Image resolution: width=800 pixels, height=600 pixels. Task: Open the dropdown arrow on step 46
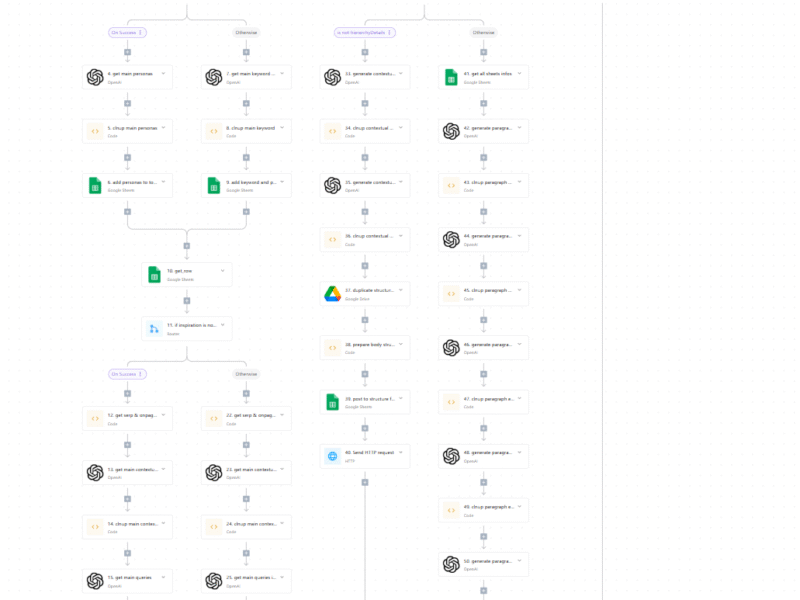[519, 344]
